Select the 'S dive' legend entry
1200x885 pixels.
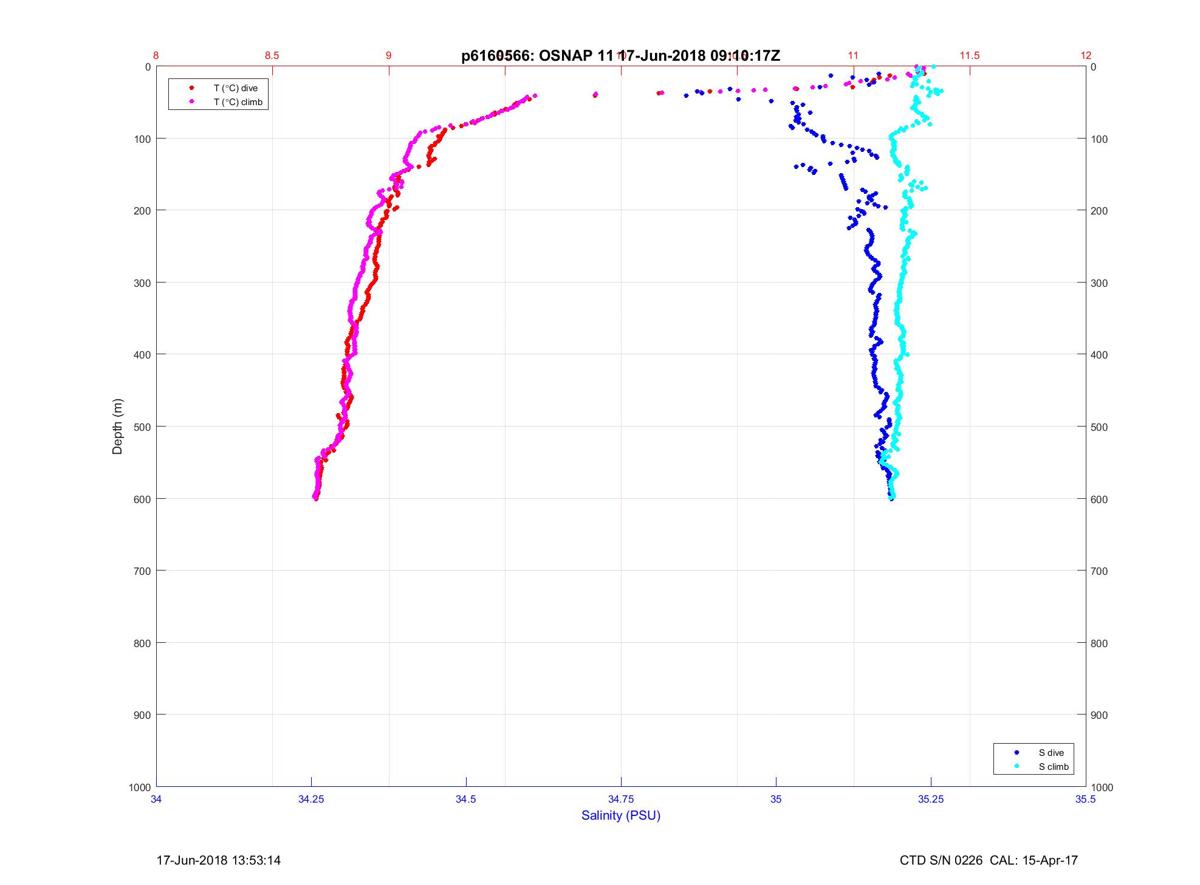[1051, 751]
